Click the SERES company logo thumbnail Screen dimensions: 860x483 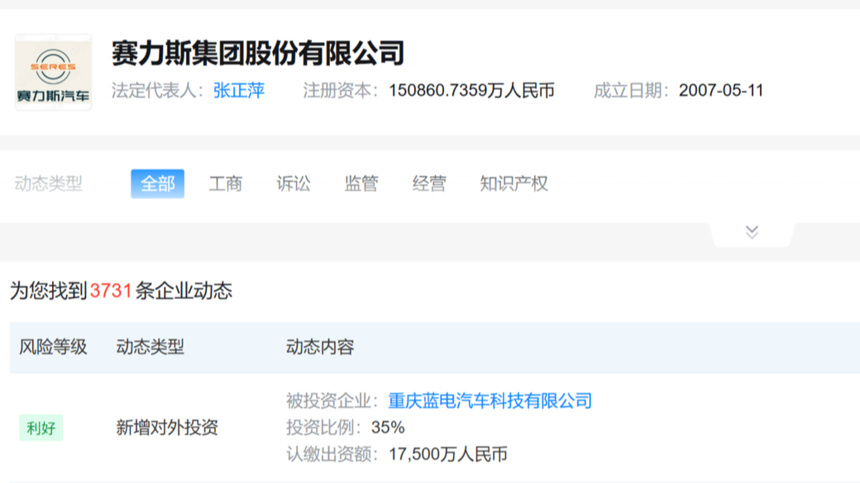(53, 72)
